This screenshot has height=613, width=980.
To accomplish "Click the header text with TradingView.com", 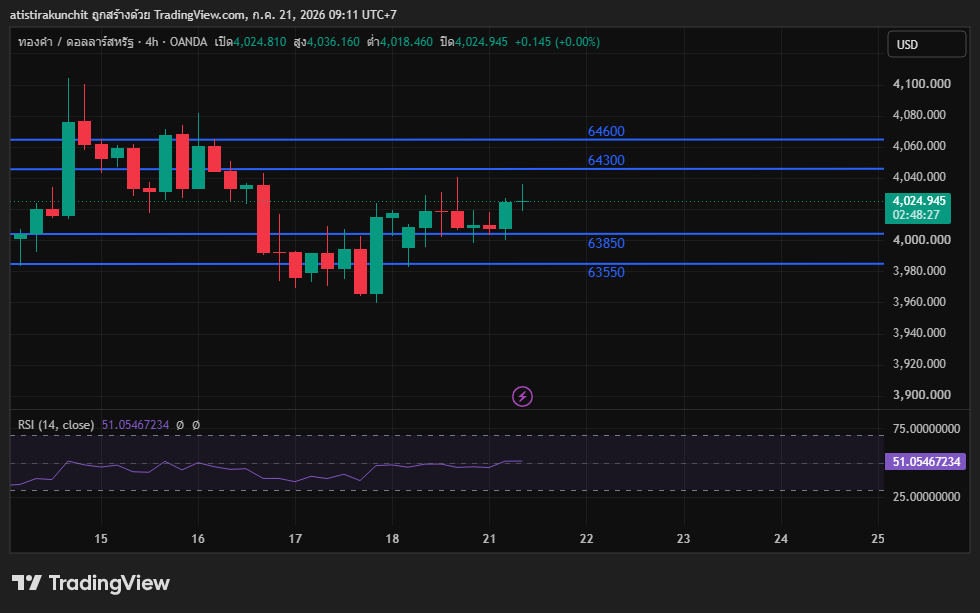I will tap(202, 14).
